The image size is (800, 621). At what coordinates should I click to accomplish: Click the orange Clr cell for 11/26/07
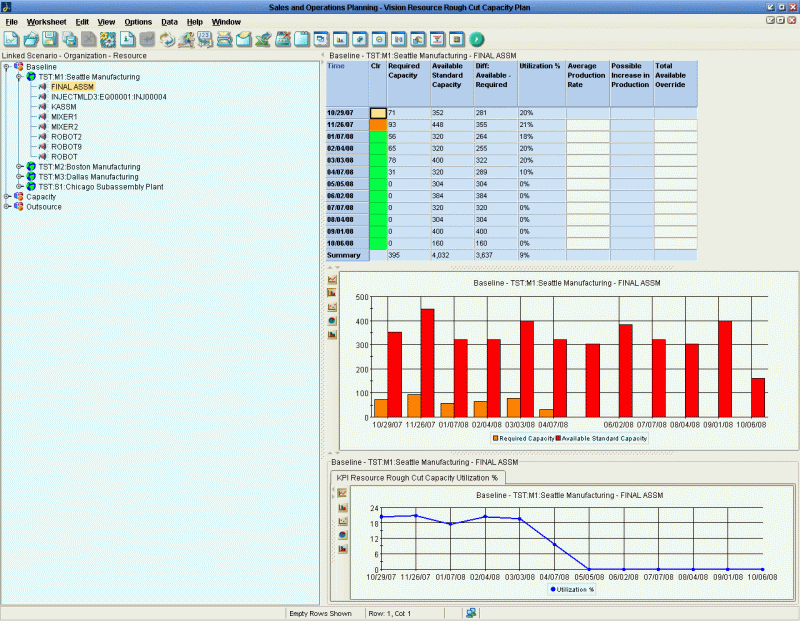[x=378, y=125]
